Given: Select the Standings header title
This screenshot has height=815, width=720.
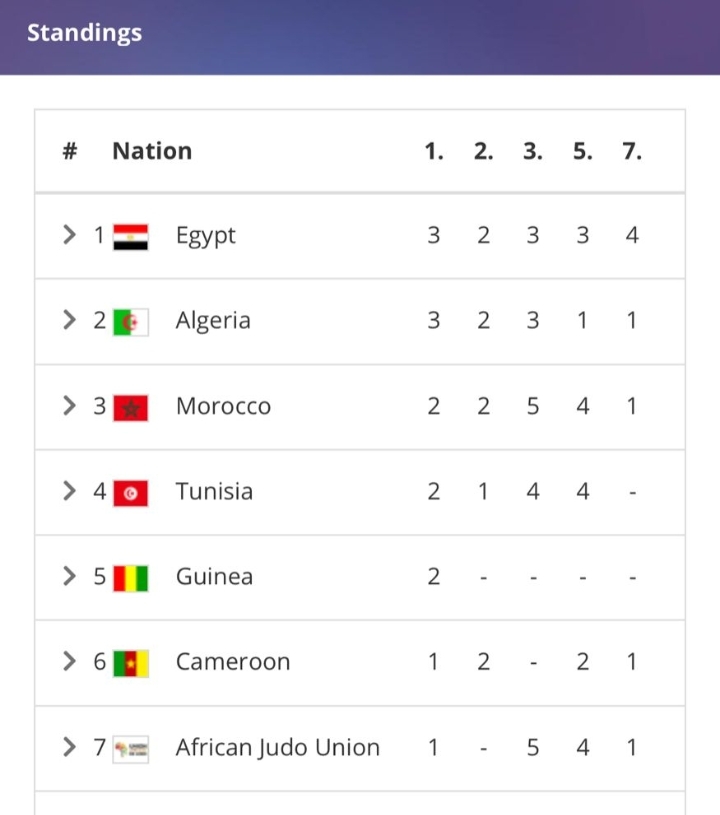Looking at the screenshot, I should click(x=85, y=33).
